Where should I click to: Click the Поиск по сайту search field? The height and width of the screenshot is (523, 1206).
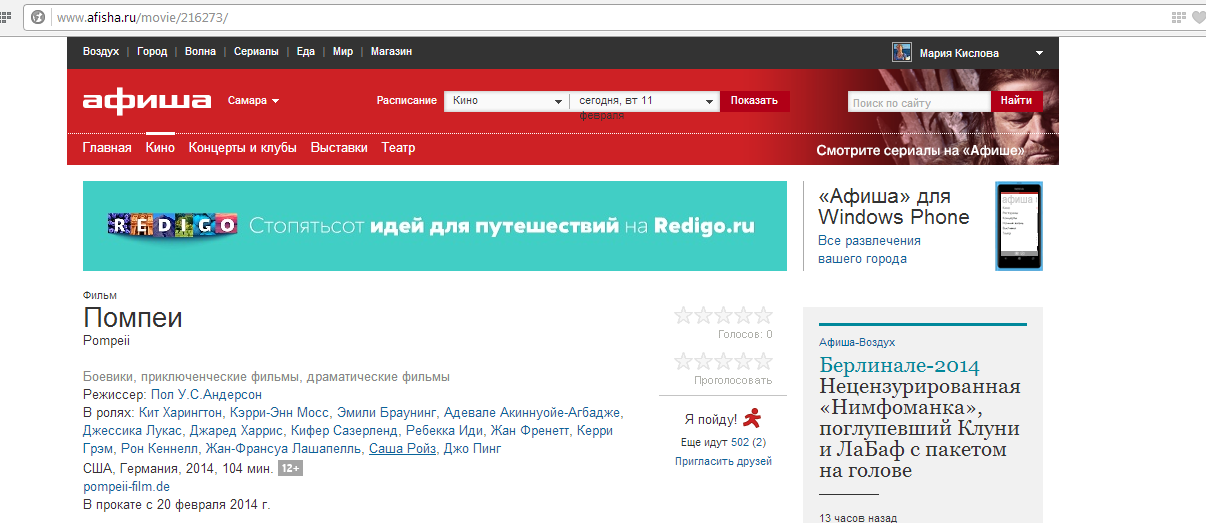click(x=918, y=102)
